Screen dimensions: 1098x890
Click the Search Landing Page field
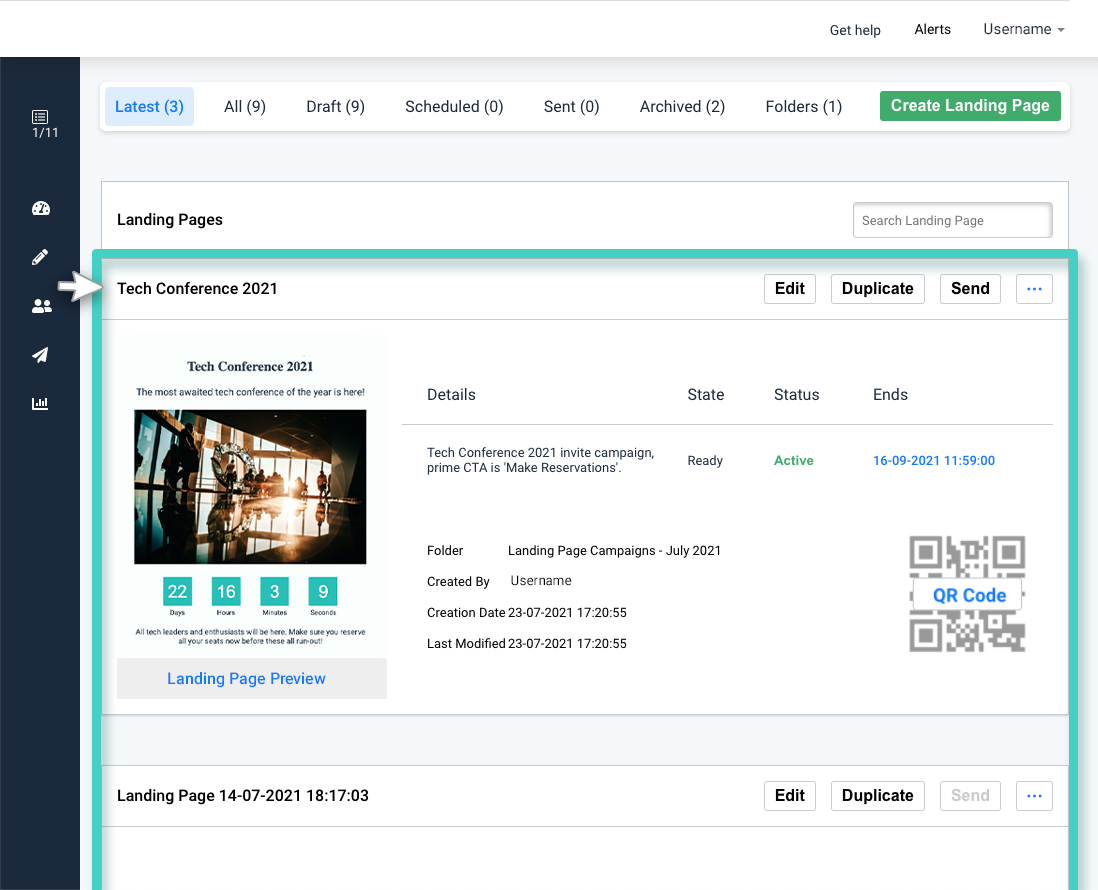952,221
